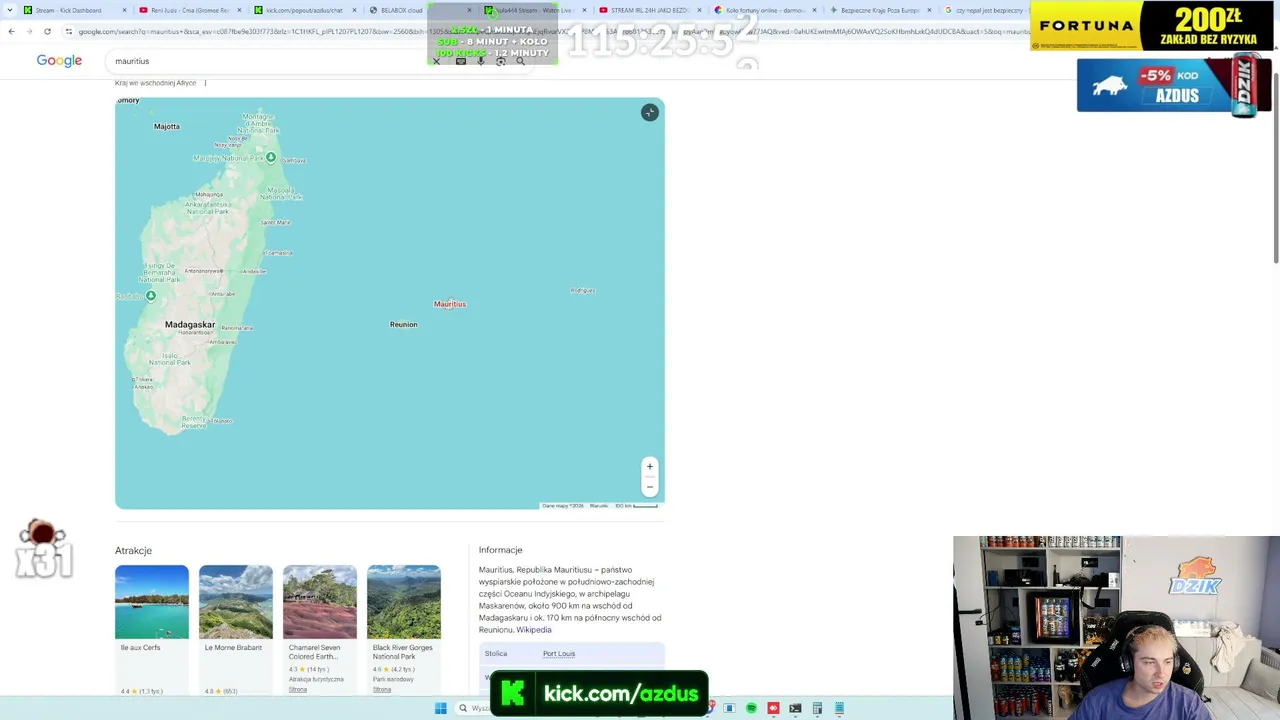Open the Black River Gorges National Park photo
Screen dimensions: 1280x720
(x=404, y=602)
